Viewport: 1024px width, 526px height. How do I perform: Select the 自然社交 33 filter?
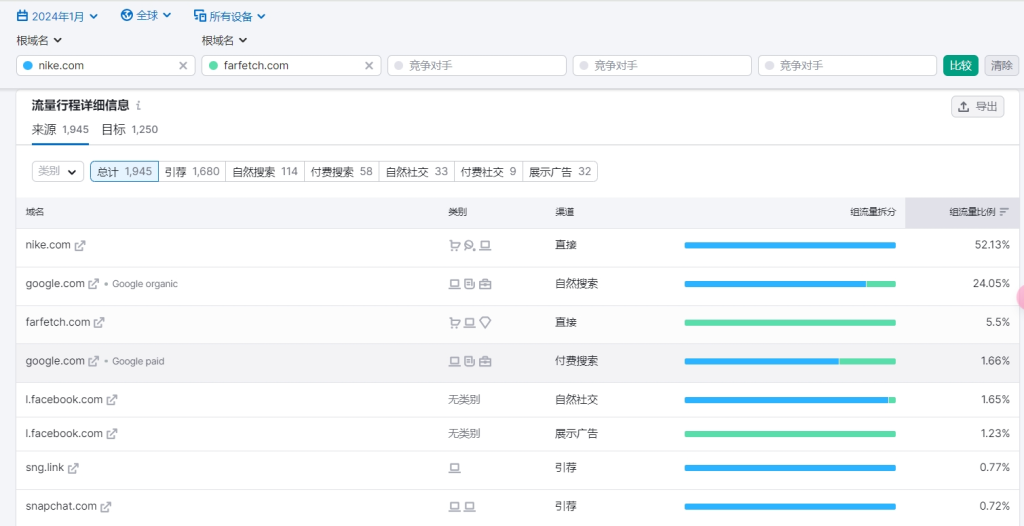tap(417, 171)
